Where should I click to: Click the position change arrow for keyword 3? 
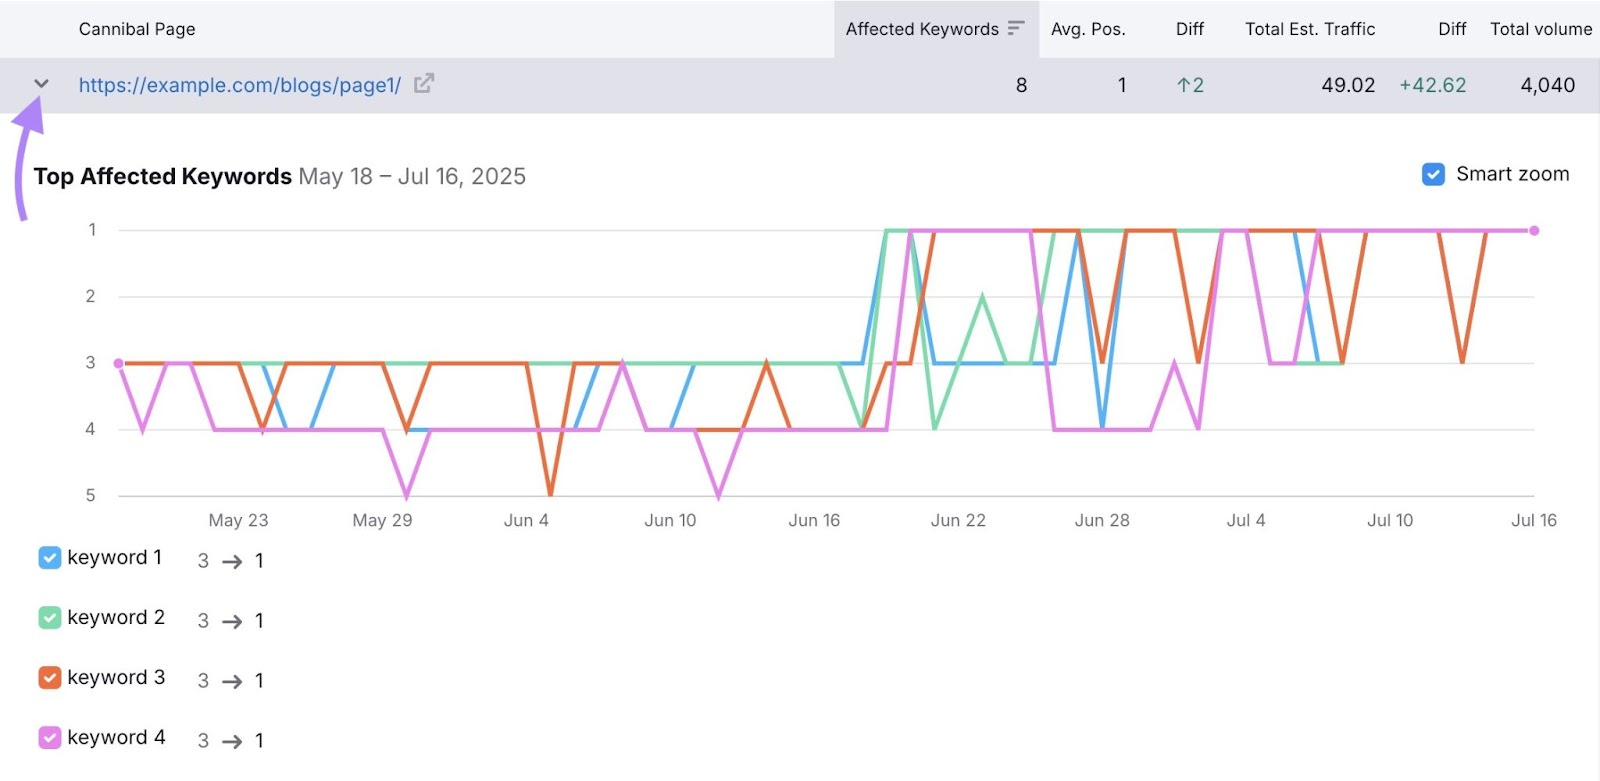pyautogui.click(x=232, y=682)
